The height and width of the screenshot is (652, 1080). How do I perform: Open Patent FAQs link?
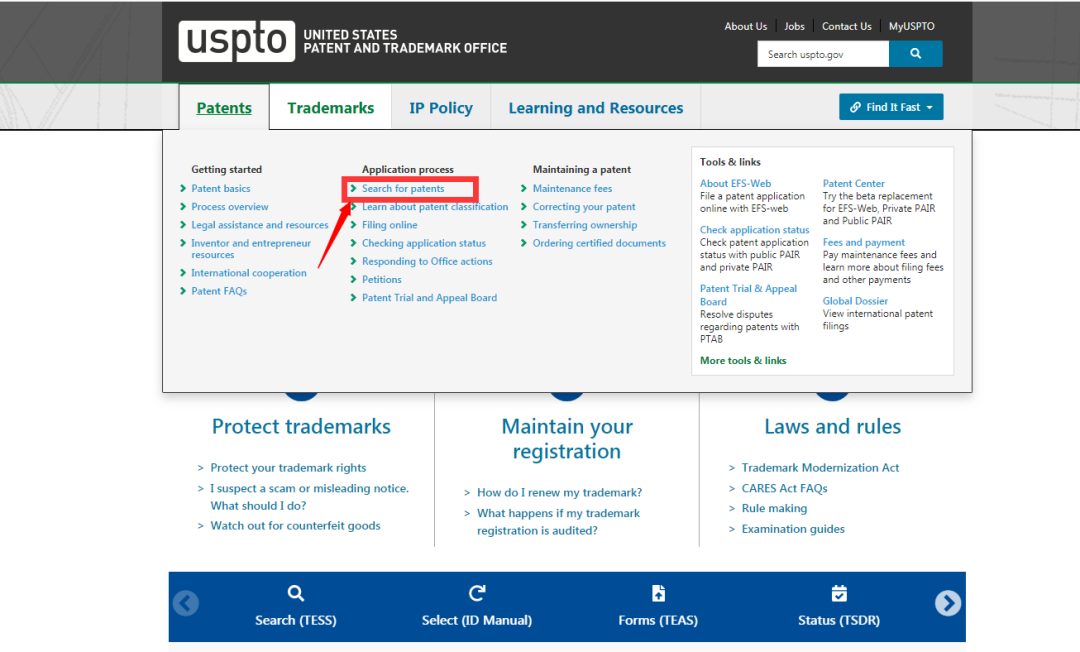click(219, 291)
